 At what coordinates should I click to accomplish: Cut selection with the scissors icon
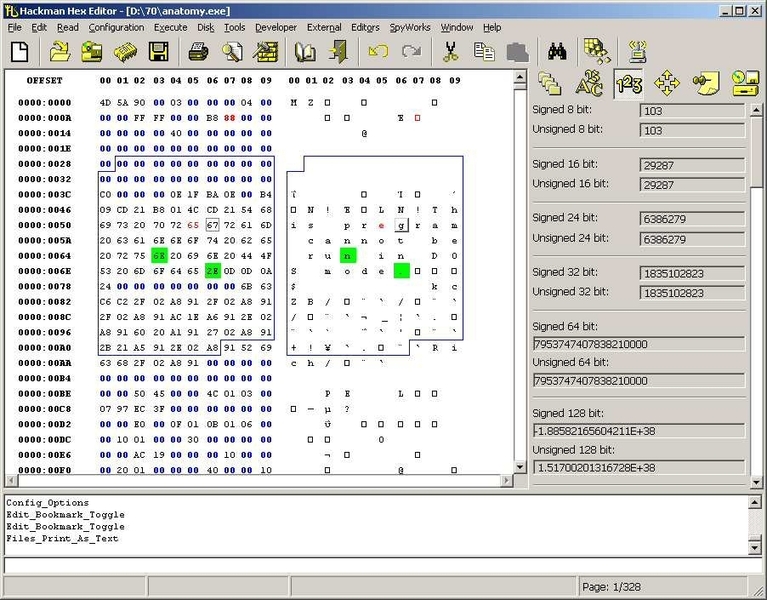click(451, 52)
